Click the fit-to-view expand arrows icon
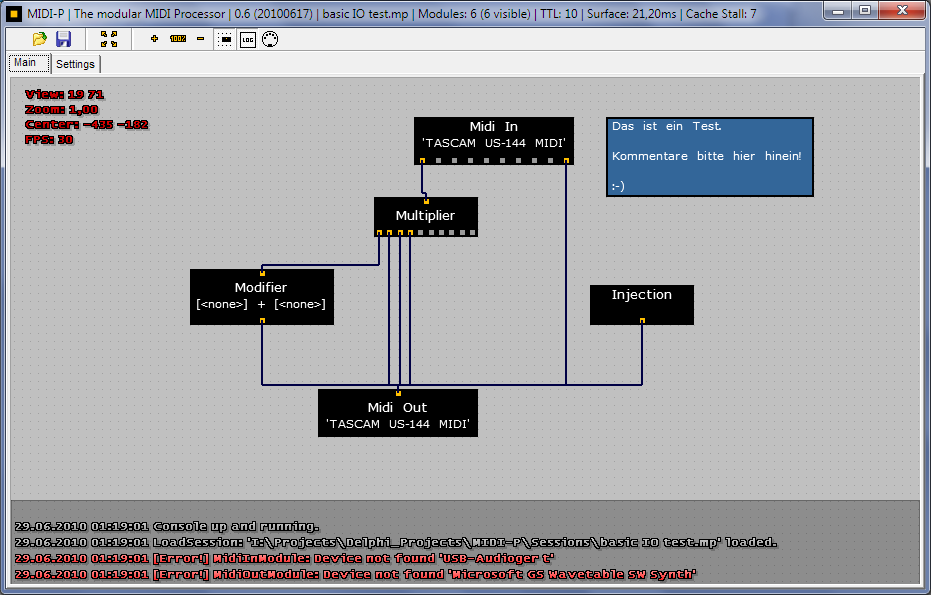Image resolution: width=931 pixels, height=595 pixels. [109, 39]
